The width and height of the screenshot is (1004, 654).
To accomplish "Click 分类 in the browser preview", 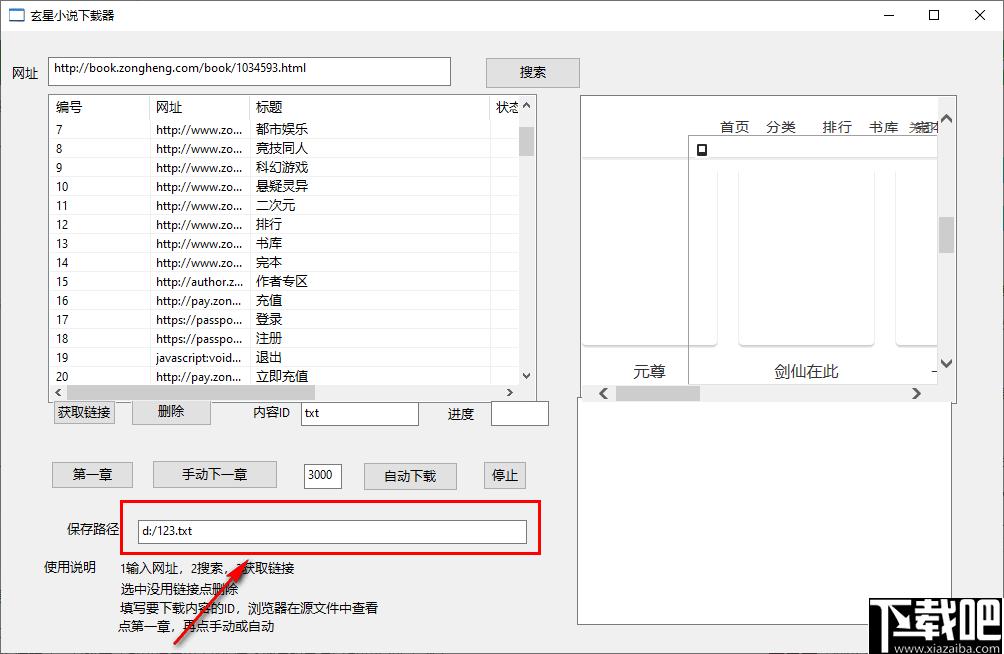I will coord(781,127).
